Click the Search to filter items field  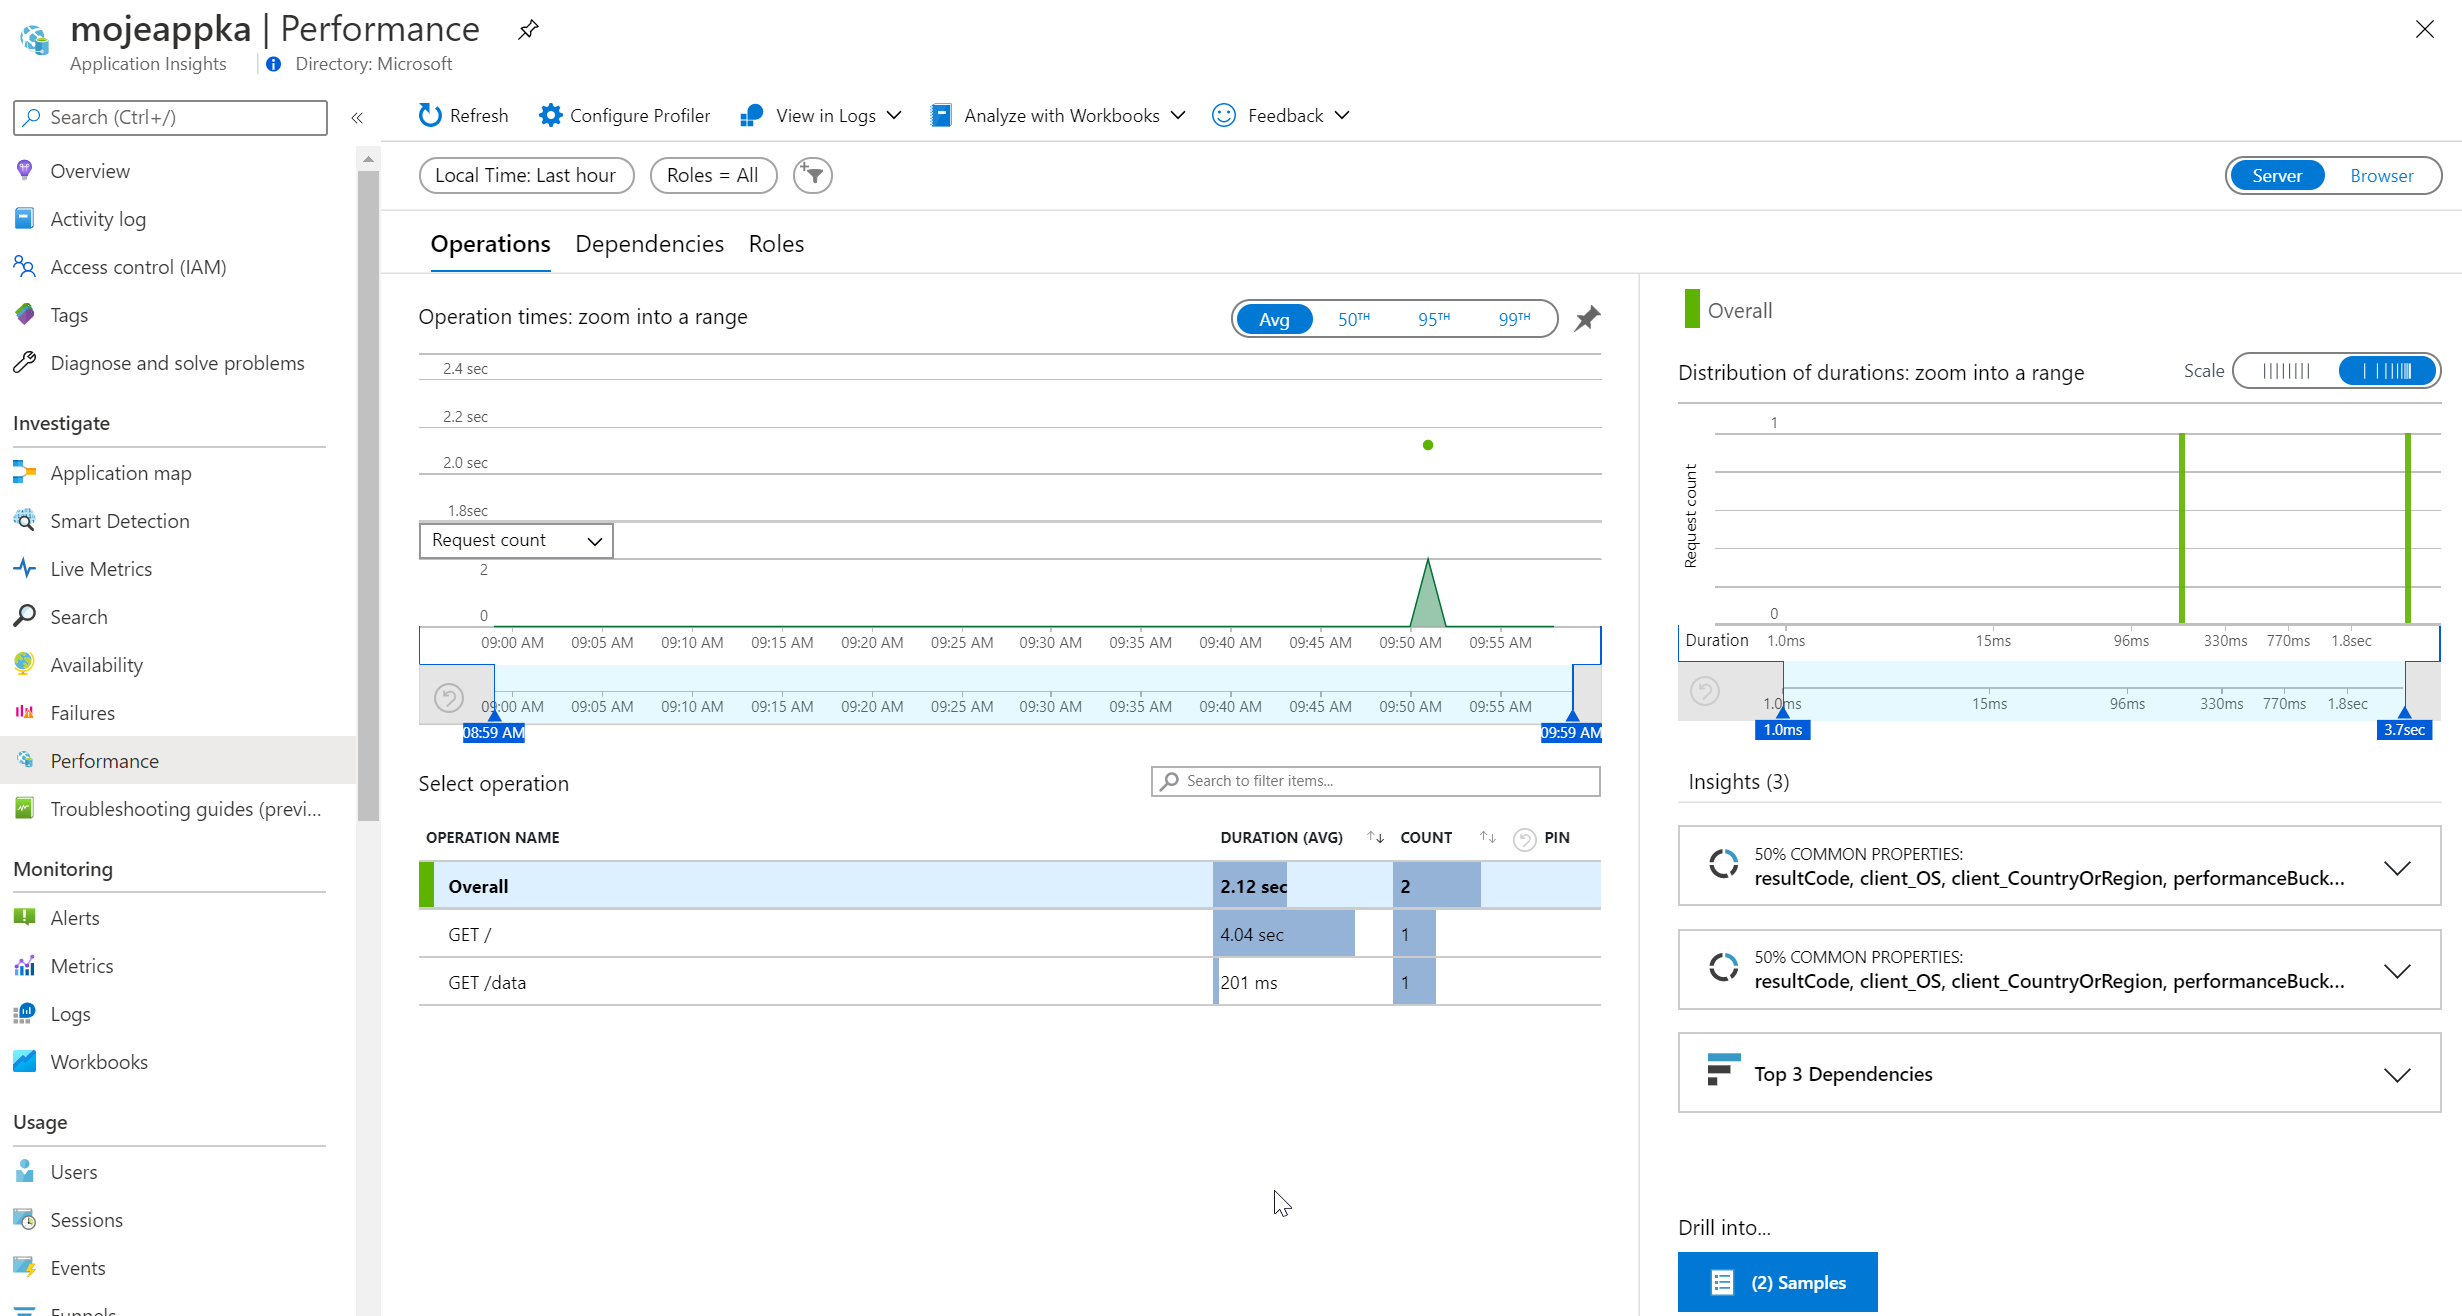coord(1375,781)
